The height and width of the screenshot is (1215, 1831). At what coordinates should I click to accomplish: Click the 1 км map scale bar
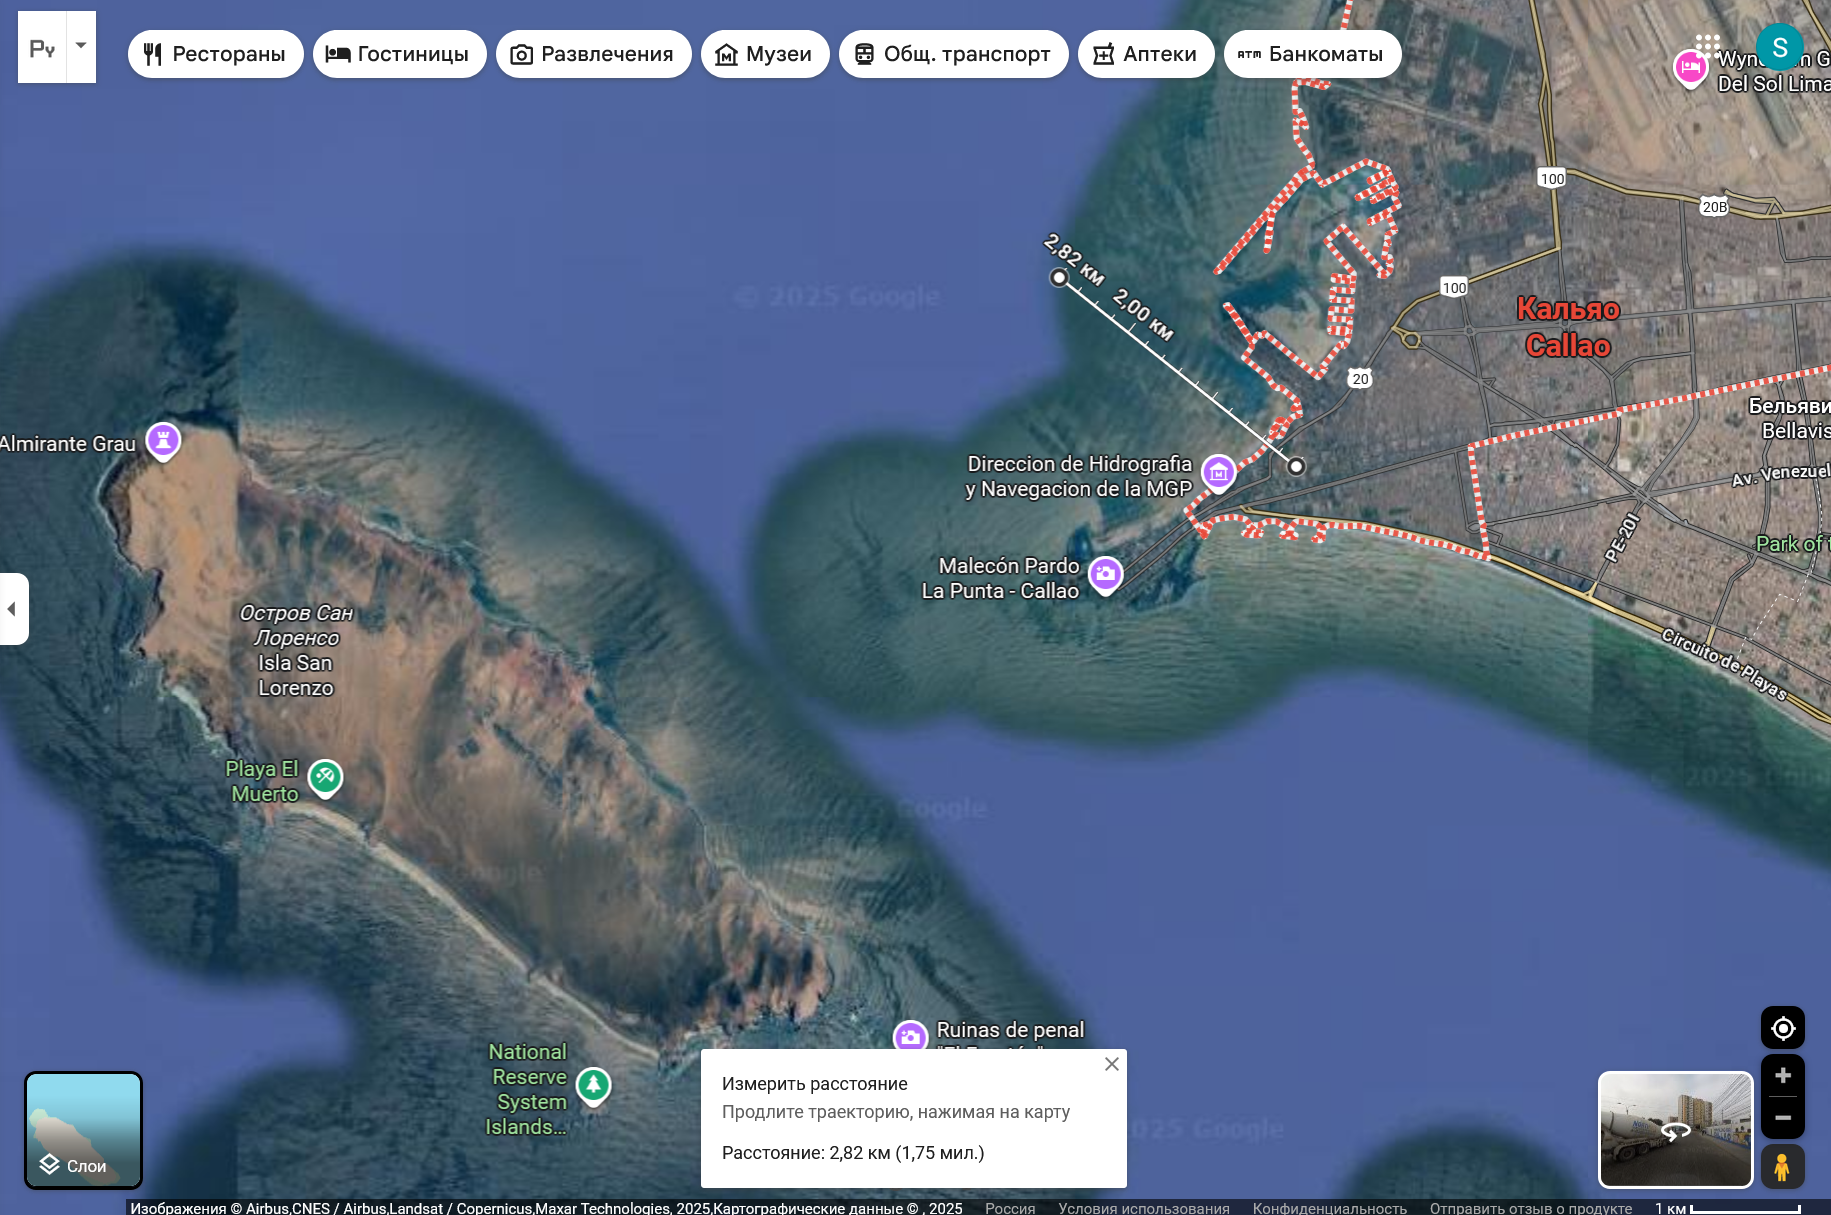pos(1728,1208)
